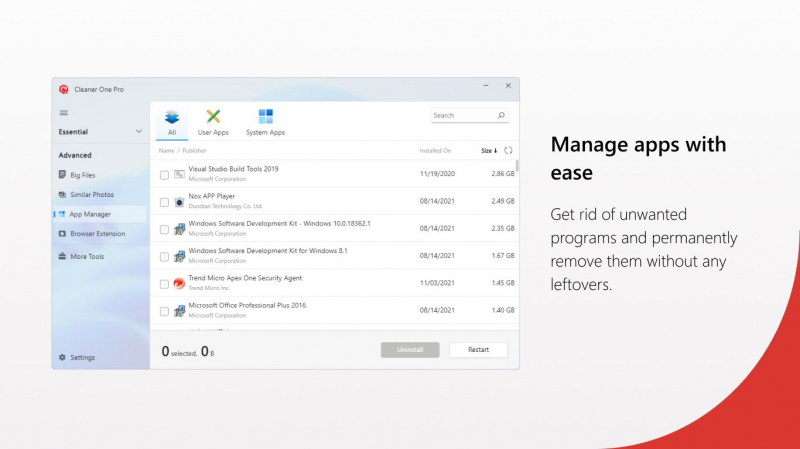The height and width of the screenshot is (449, 800).
Task: Click the 11/03/2021 install date
Action: click(x=437, y=283)
